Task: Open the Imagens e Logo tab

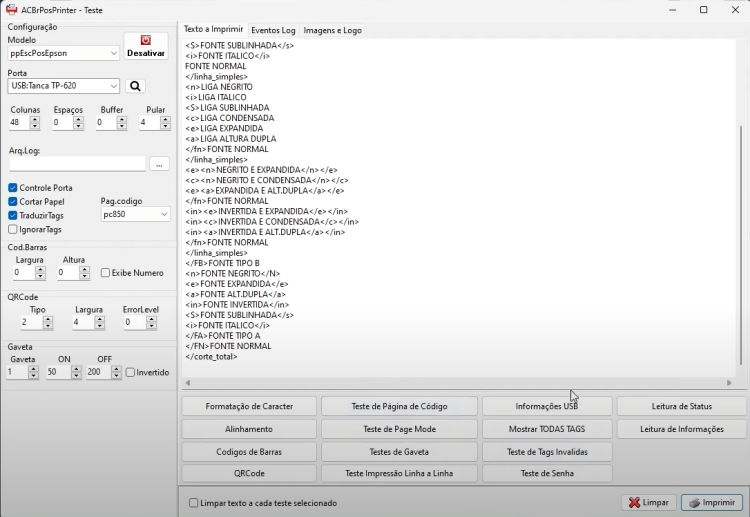Action: point(332,30)
